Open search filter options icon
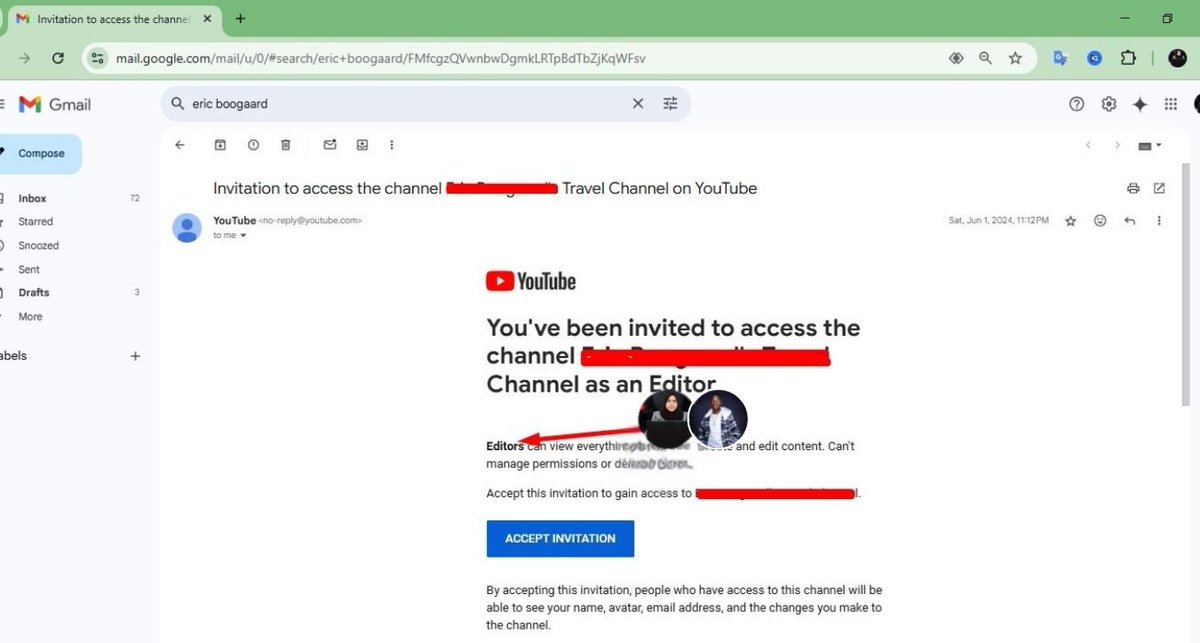Viewport: 1200px width, 643px height. [x=670, y=103]
